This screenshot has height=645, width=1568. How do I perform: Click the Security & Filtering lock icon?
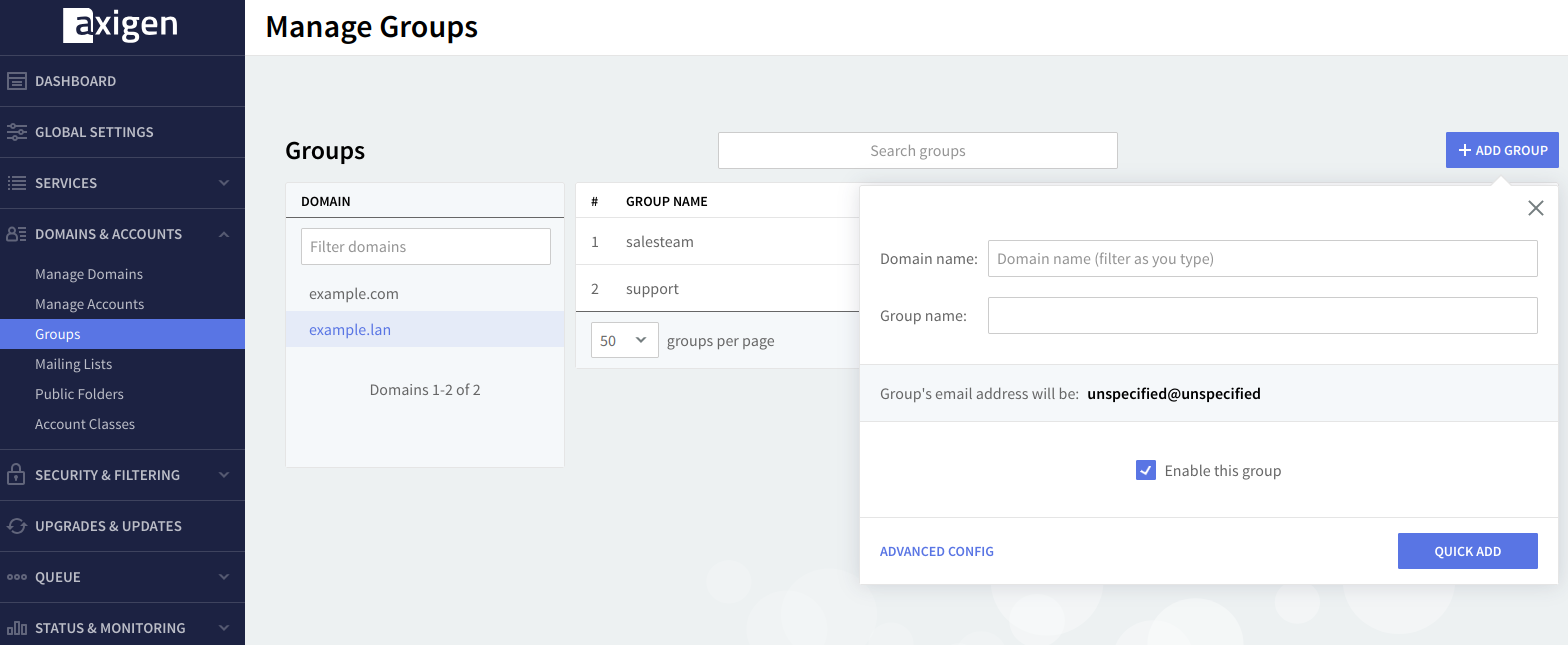(17, 475)
